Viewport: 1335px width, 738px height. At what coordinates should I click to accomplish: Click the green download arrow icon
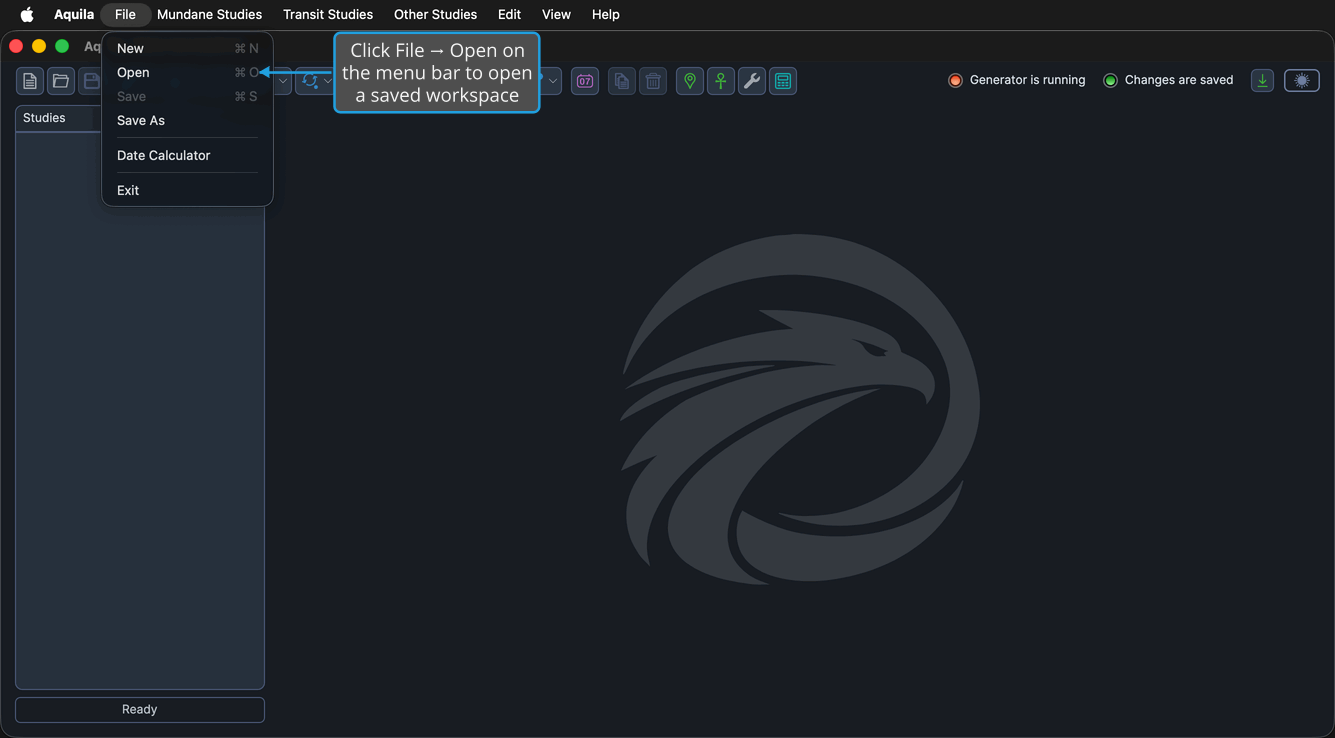tap(1262, 81)
